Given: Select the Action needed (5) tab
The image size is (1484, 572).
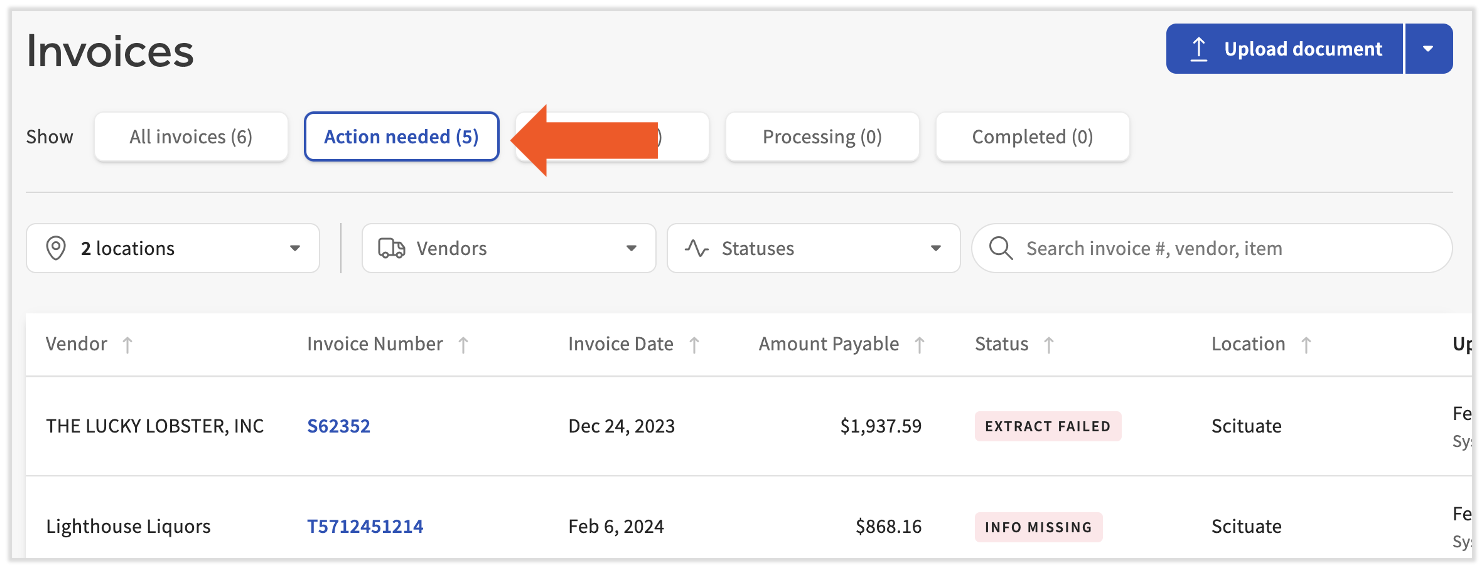Looking at the screenshot, I should click(401, 137).
